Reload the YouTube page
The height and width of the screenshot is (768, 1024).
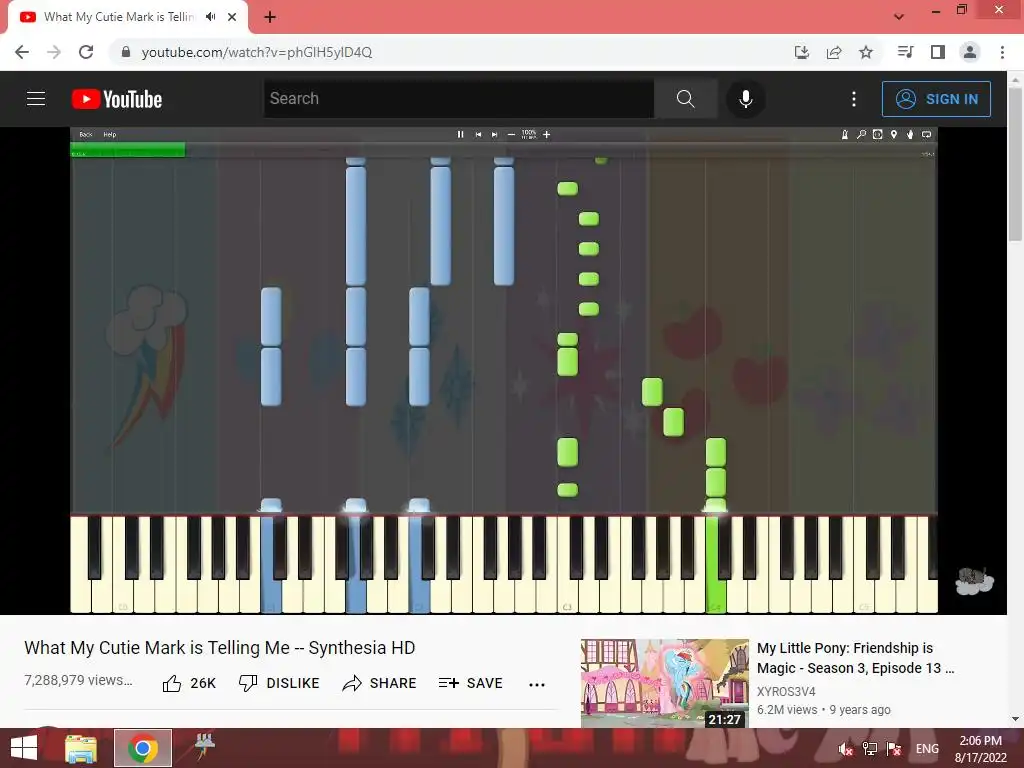pos(86,52)
